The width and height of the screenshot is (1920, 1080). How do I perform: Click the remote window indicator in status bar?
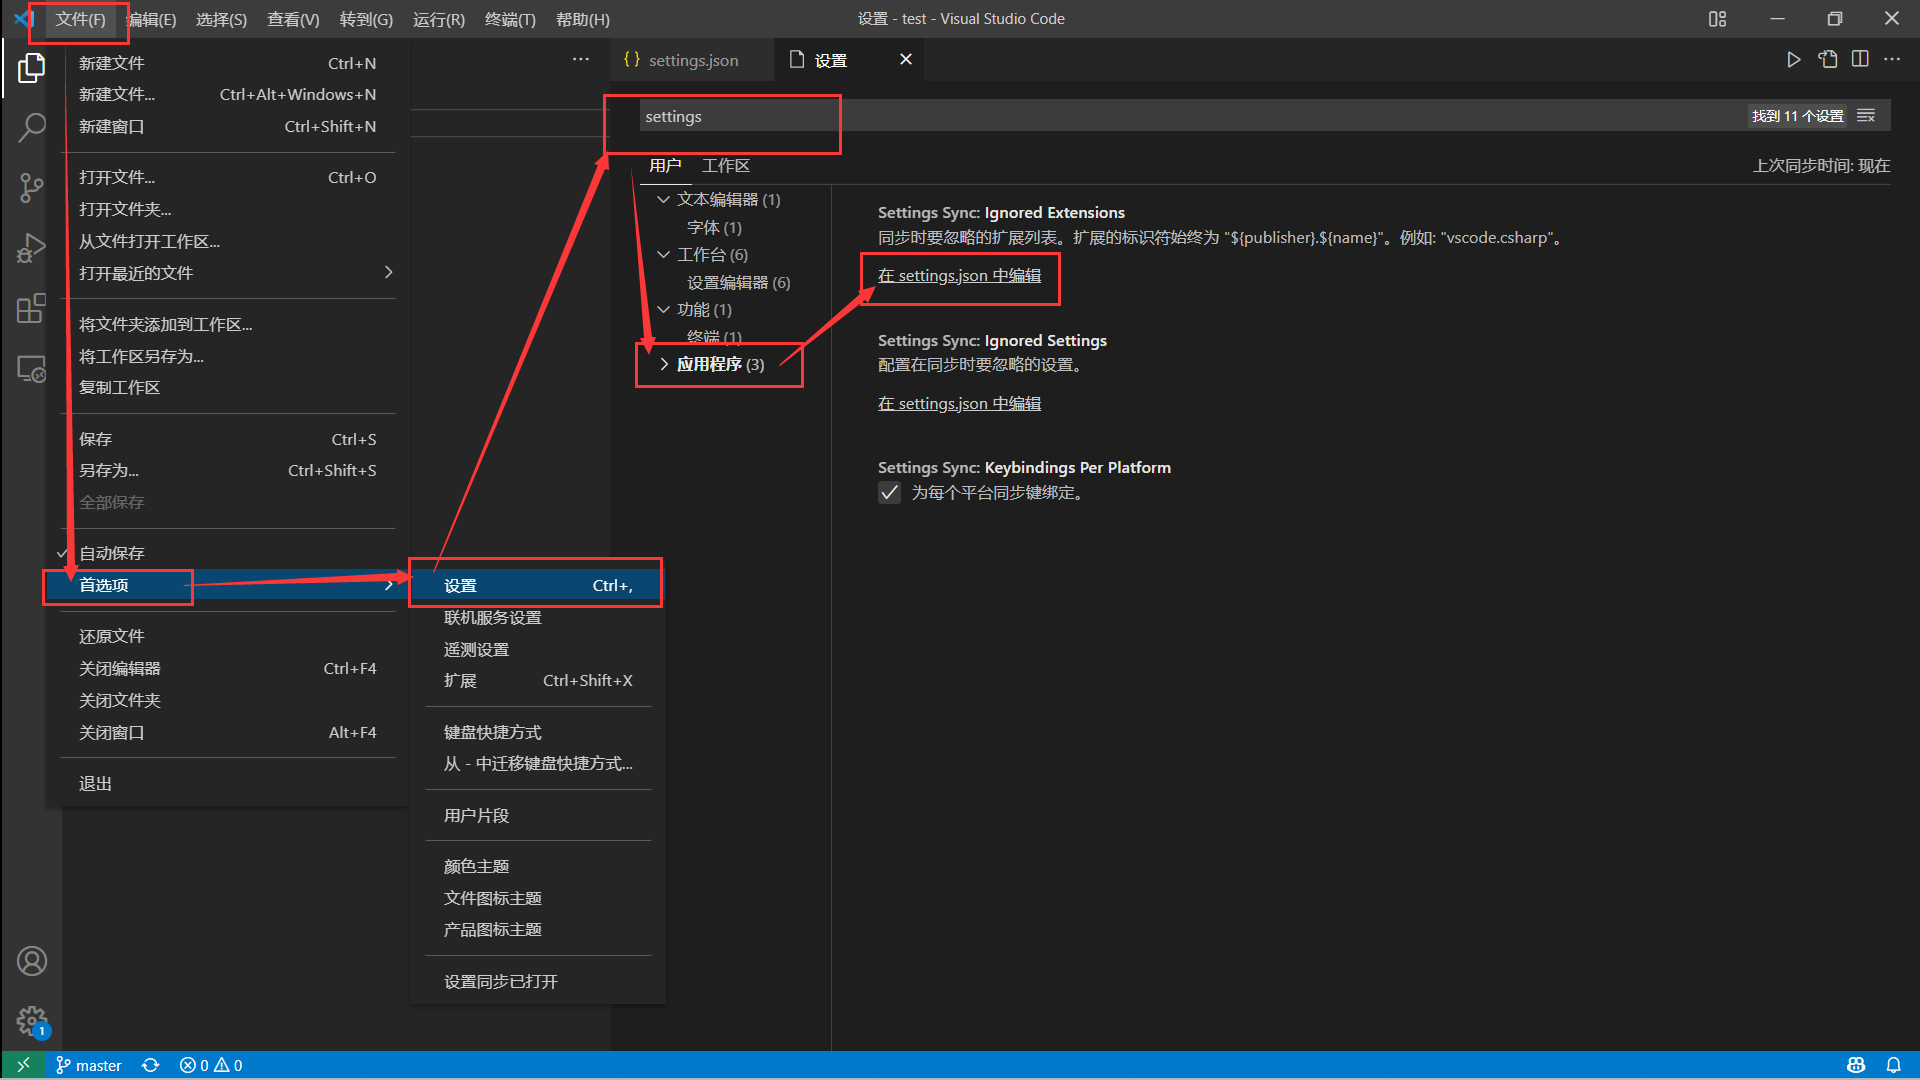click(23, 1065)
